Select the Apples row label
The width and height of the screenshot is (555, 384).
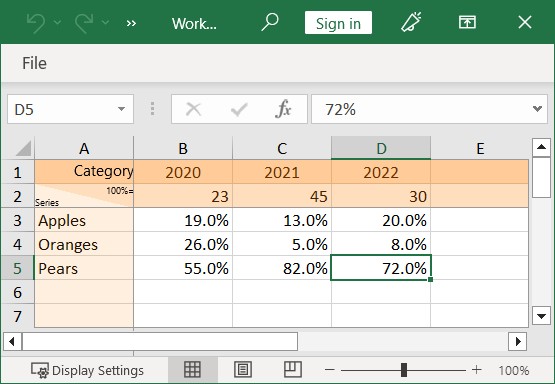[84, 220]
